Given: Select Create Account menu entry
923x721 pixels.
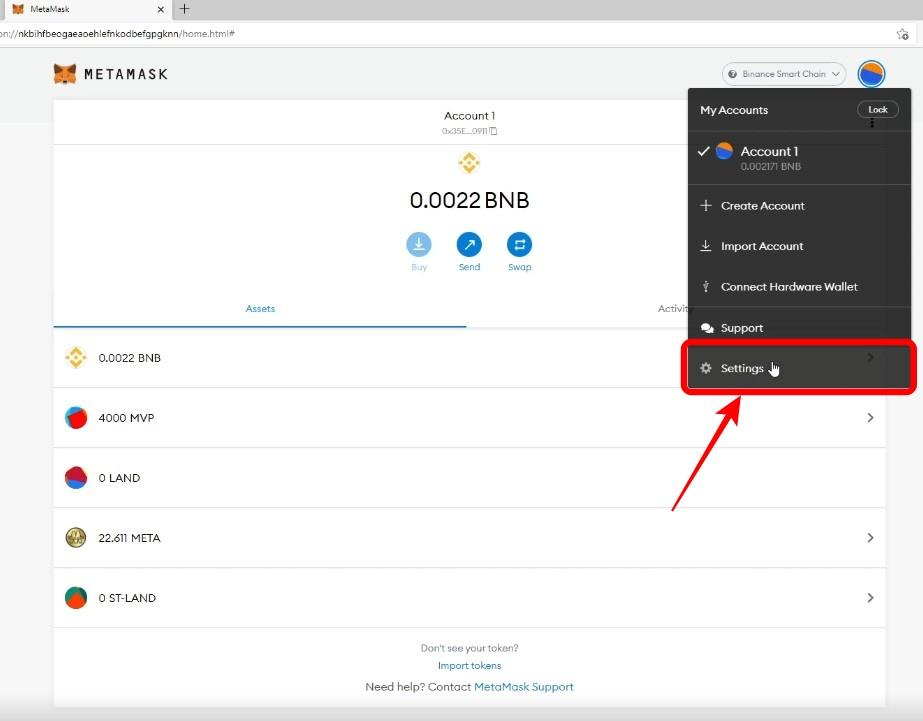Looking at the screenshot, I should coord(799,205).
